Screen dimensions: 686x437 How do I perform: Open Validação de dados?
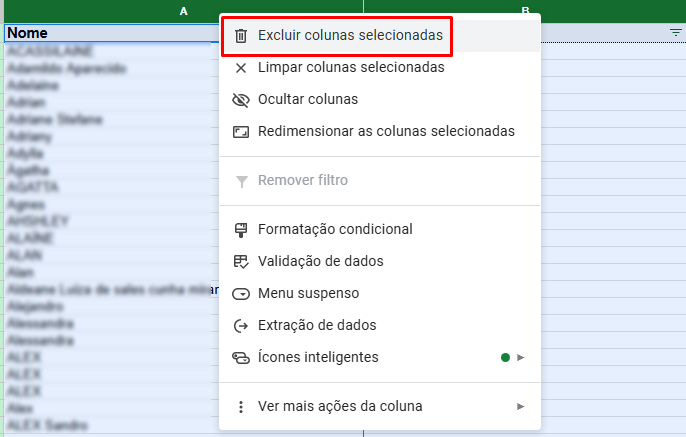321,261
